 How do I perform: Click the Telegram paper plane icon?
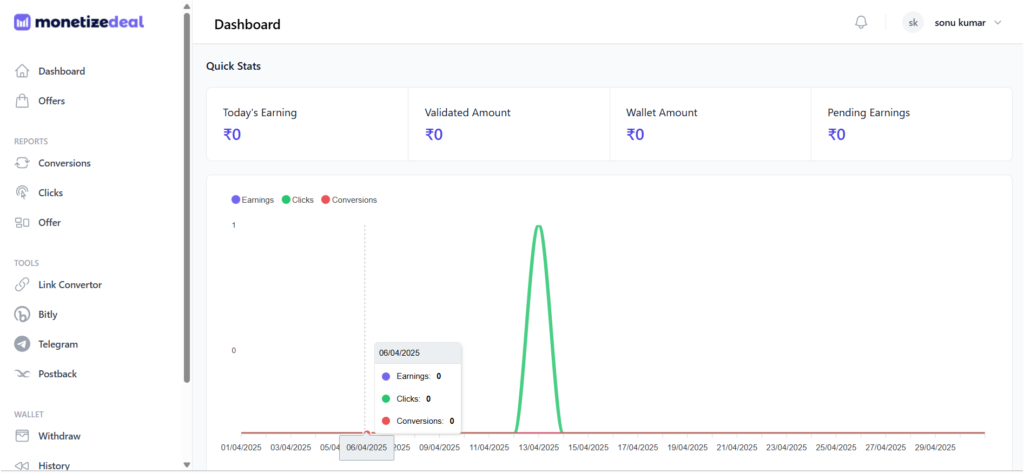22,344
